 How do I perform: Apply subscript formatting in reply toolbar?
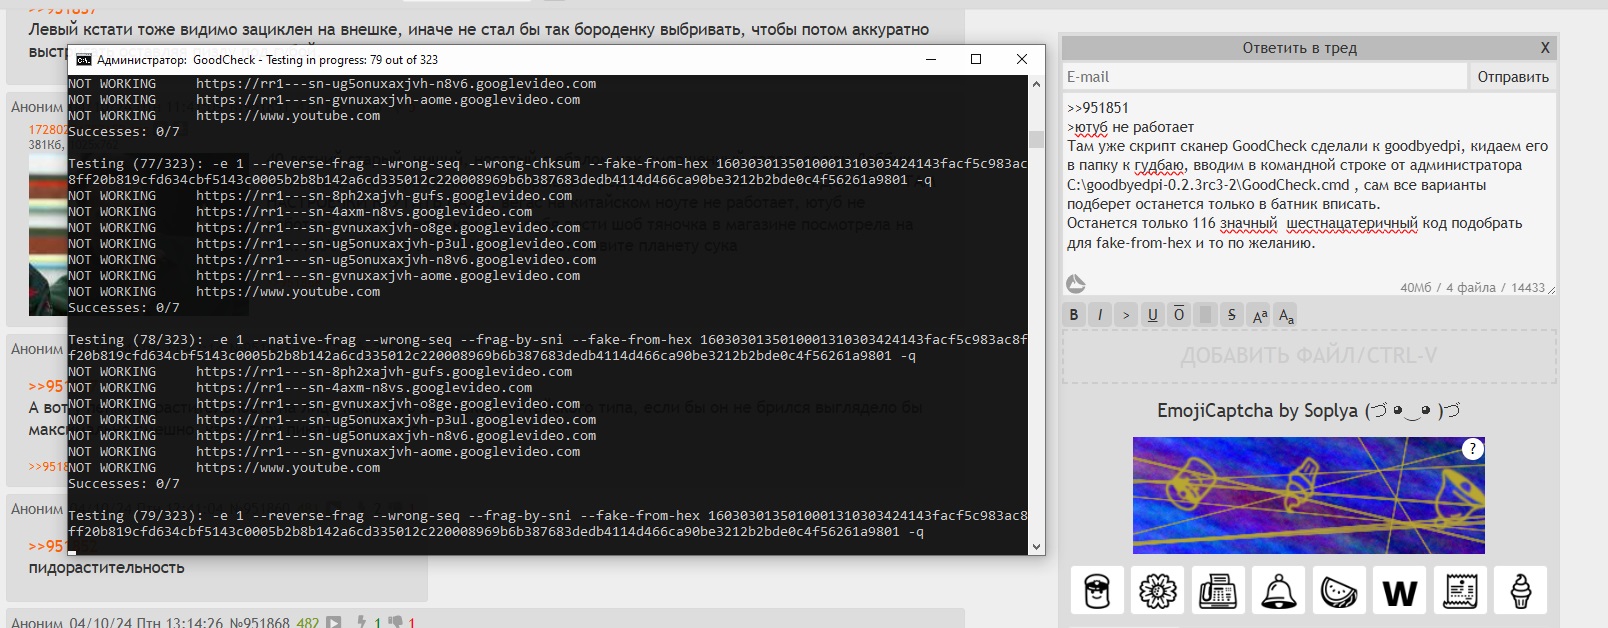click(1286, 315)
